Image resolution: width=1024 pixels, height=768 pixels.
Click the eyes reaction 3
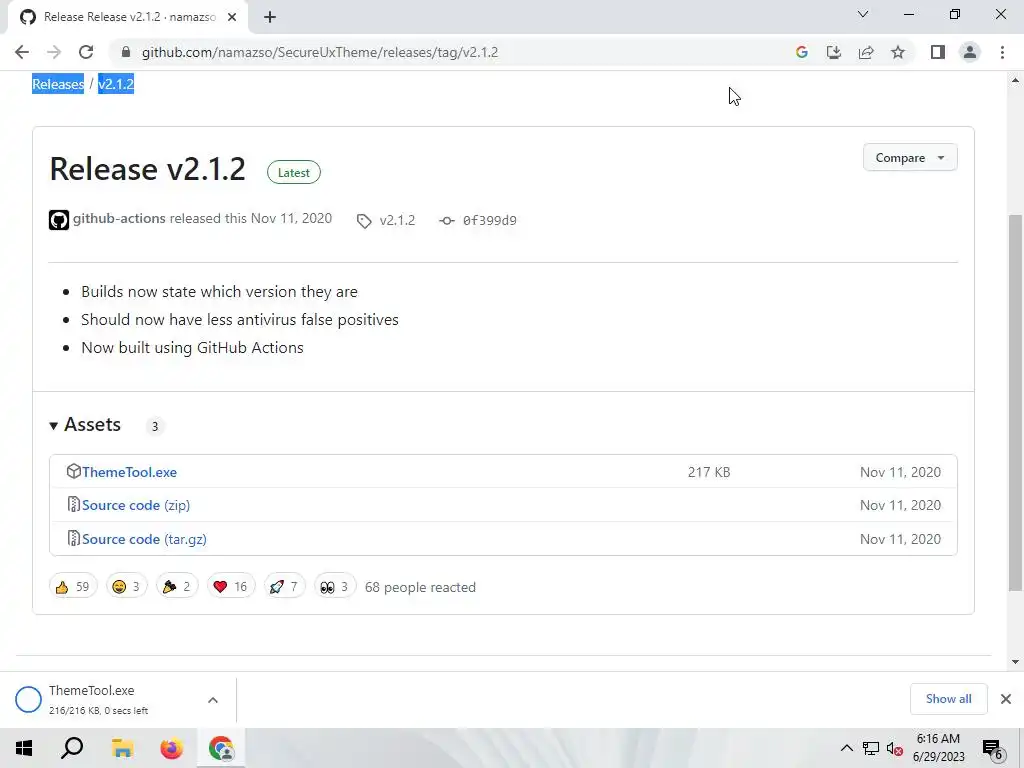(x=334, y=586)
